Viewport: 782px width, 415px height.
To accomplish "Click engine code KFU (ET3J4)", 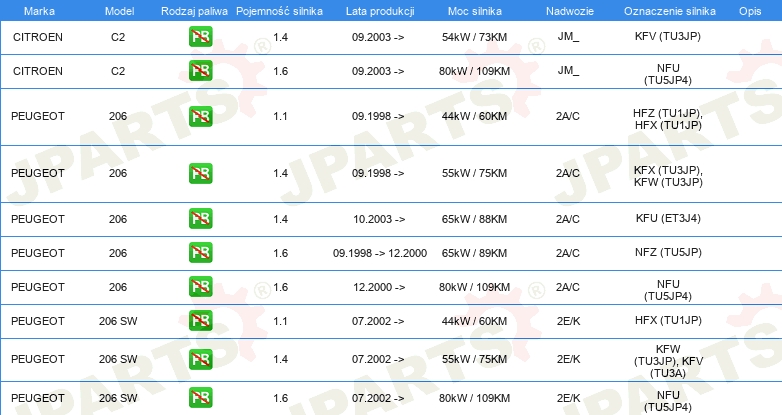I will click(668, 218).
